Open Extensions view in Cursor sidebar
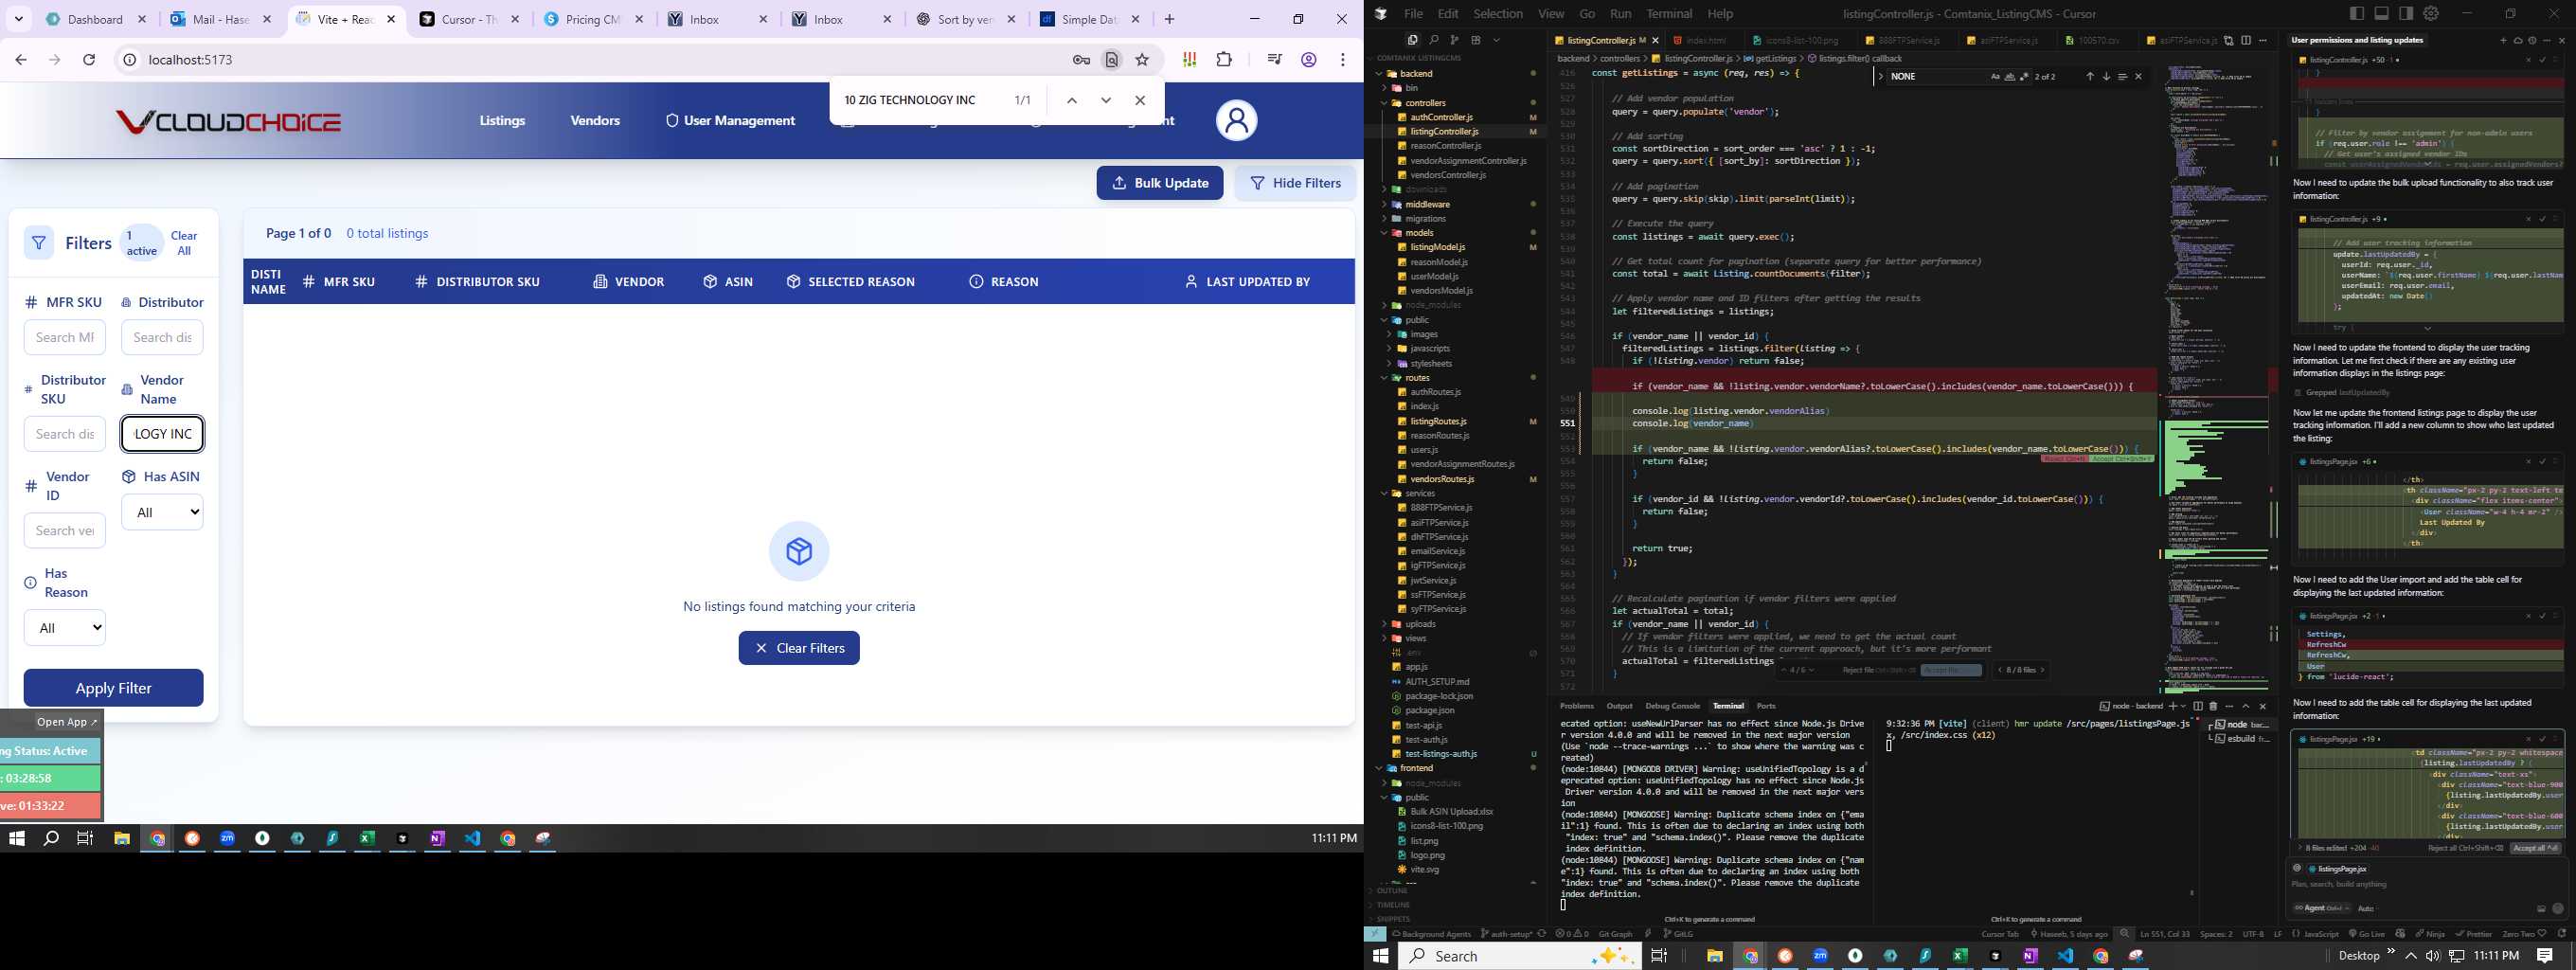 click(x=1475, y=40)
